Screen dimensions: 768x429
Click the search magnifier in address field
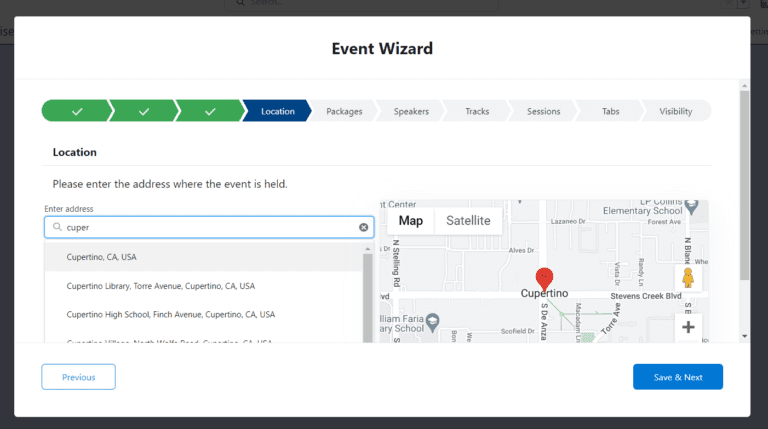[x=57, y=227]
